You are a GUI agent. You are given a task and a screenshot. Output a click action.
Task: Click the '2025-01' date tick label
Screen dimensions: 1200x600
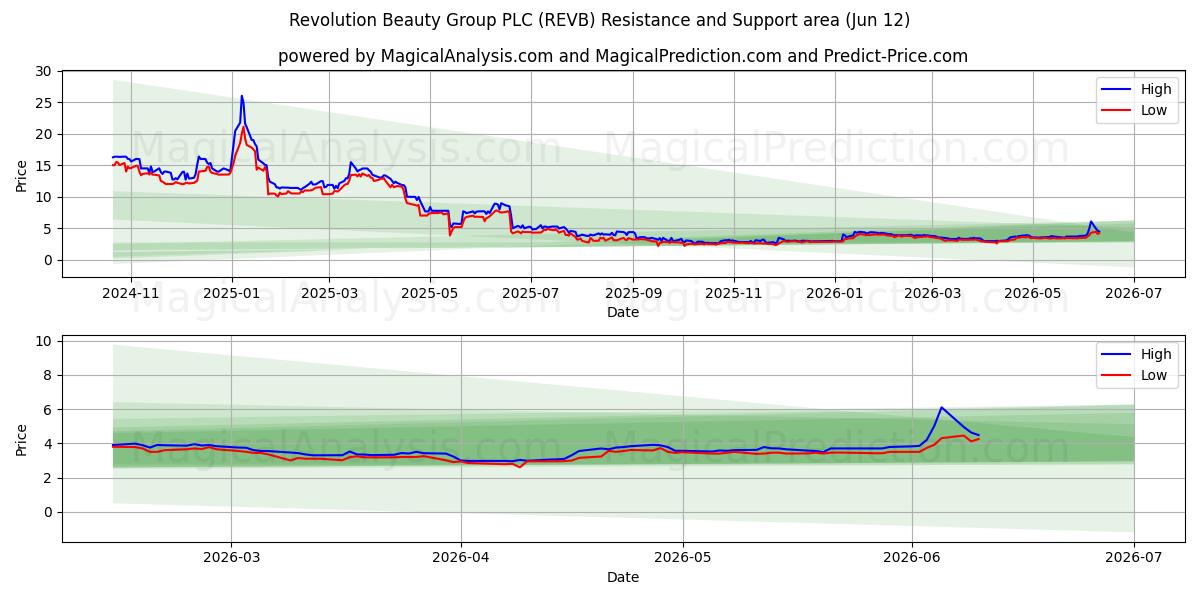tap(231, 294)
